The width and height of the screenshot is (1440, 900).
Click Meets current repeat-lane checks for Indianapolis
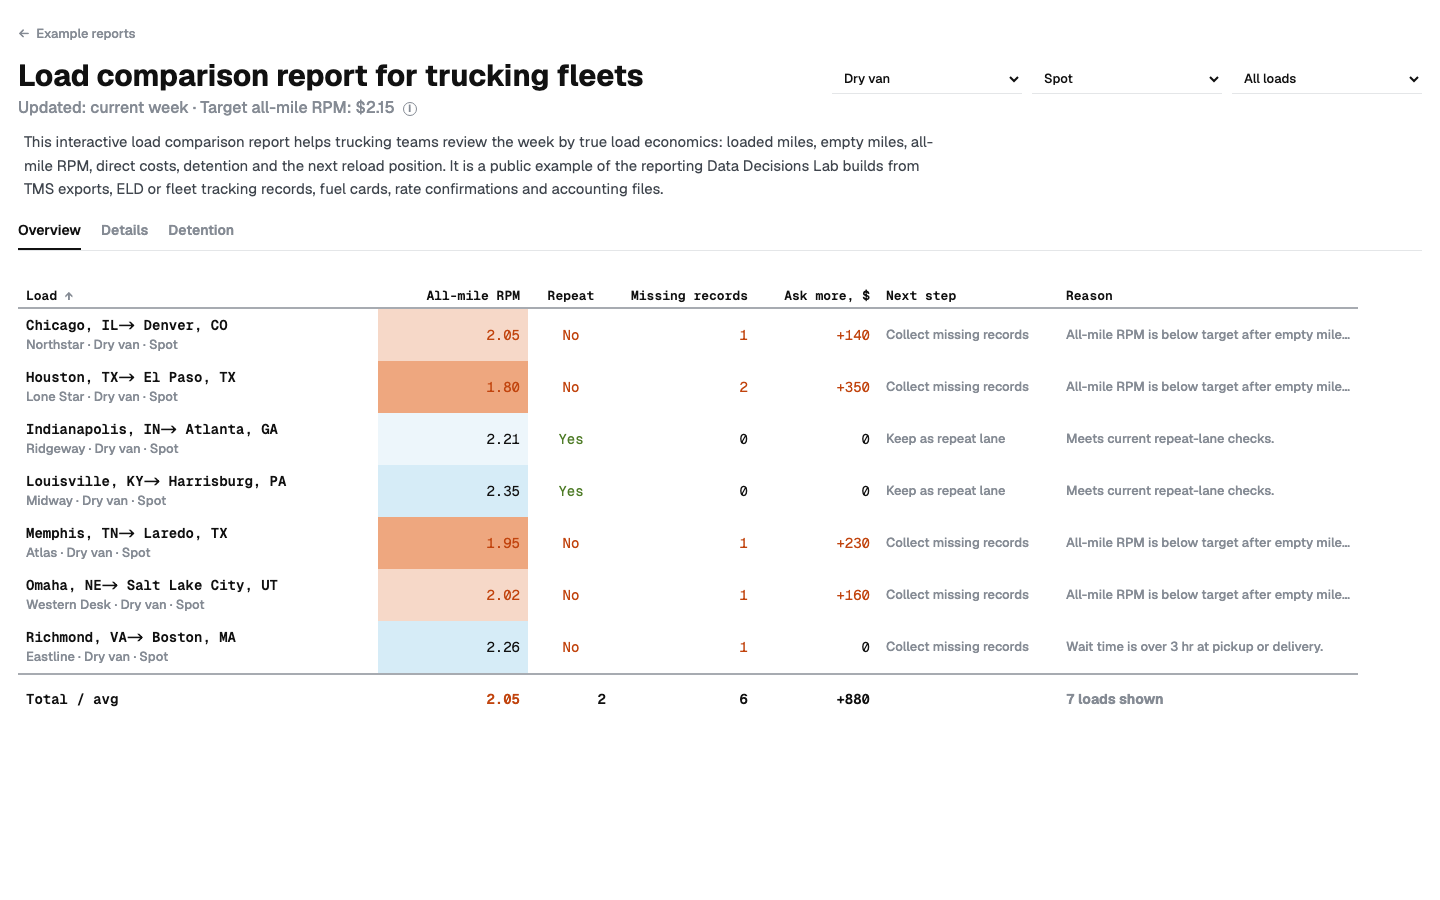pos(1170,439)
